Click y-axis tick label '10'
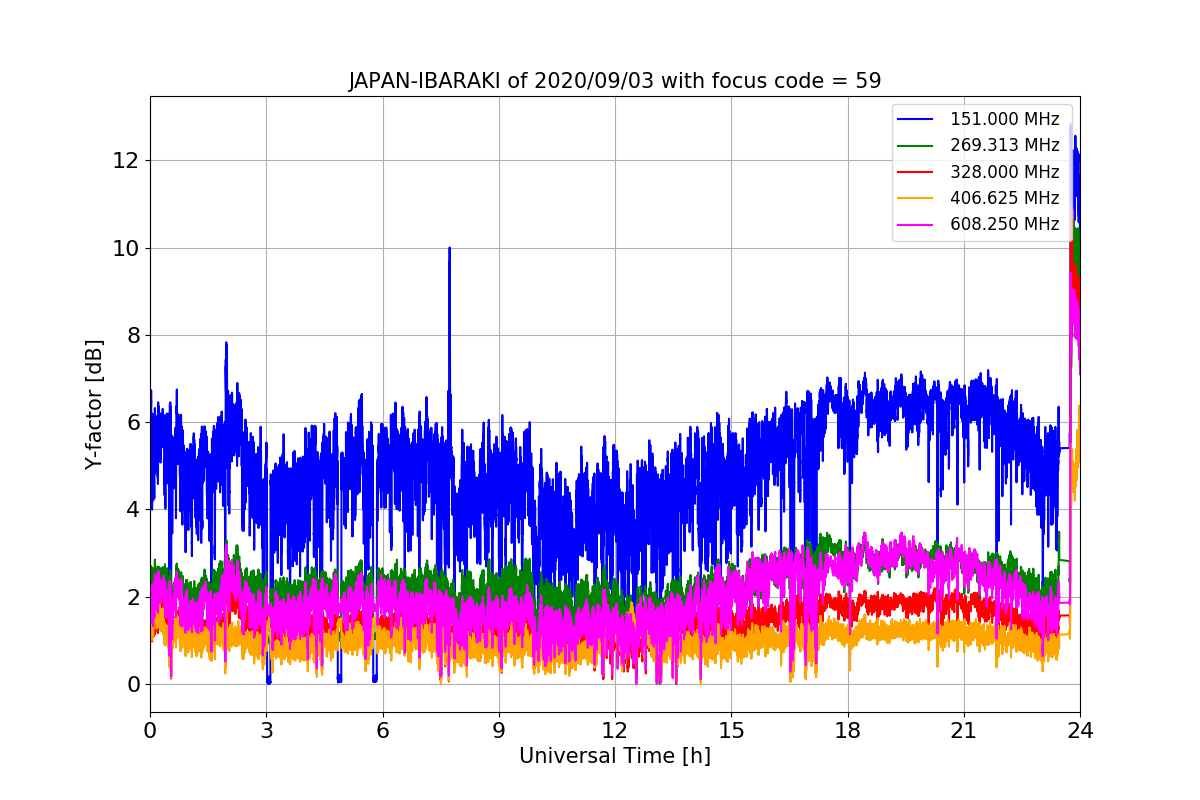This screenshot has width=1200, height=800. (x=127, y=248)
